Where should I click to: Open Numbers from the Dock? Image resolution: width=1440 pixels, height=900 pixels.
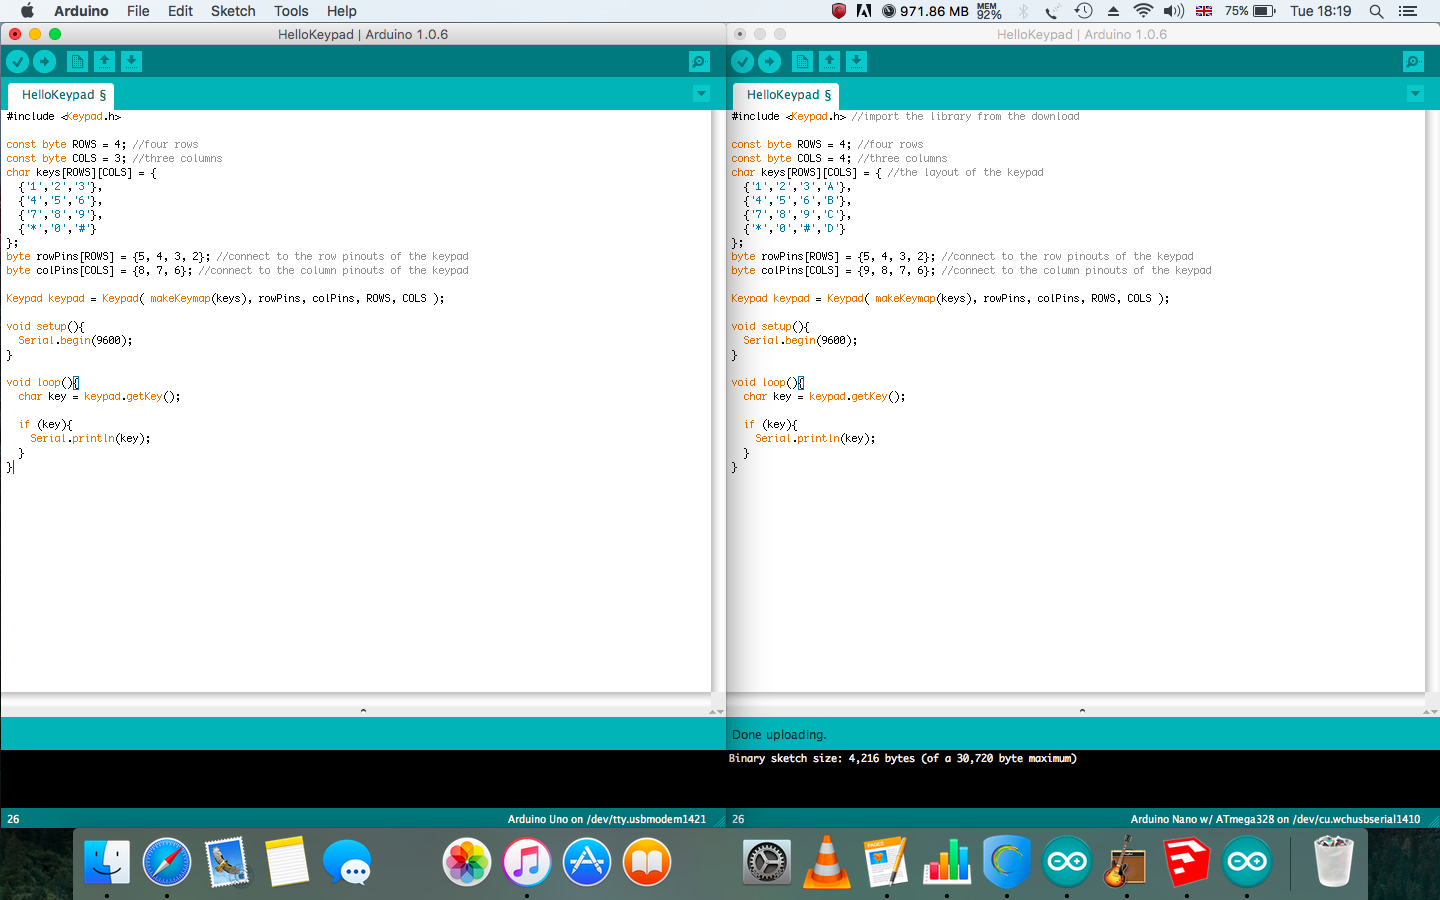tap(947, 862)
